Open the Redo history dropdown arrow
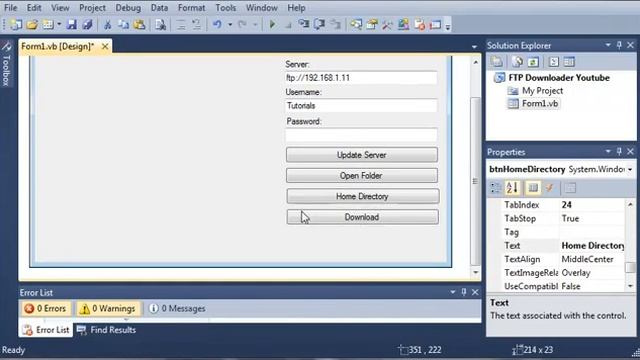 255,24
